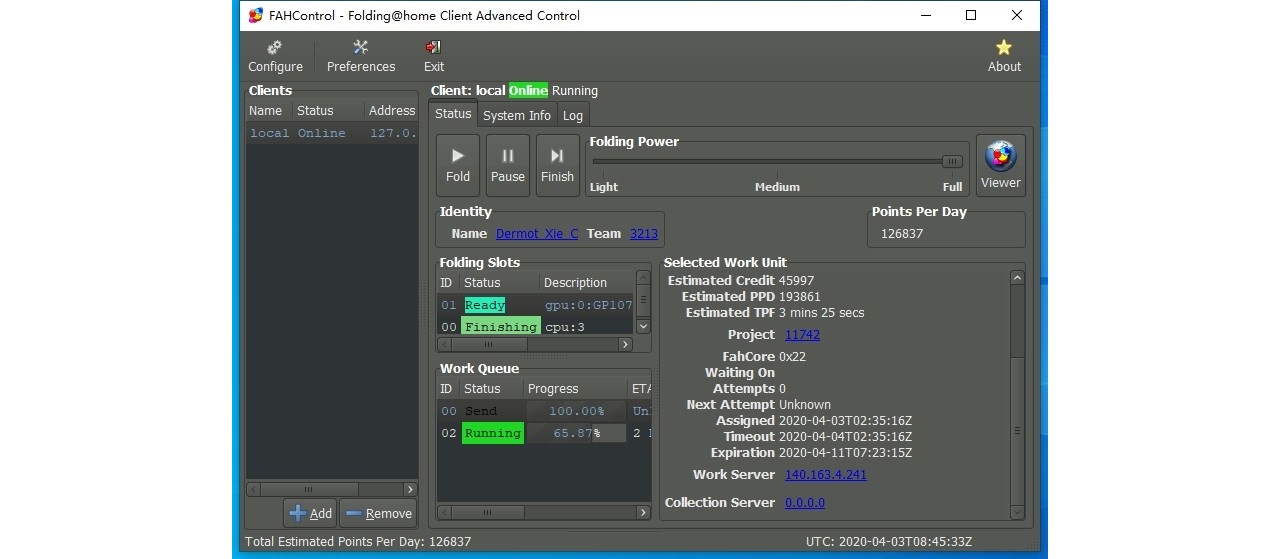Image resolution: width=1280 pixels, height=559 pixels.
Task: Open the Dermot_Xie_C identity name link
Action: tap(537, 233)
